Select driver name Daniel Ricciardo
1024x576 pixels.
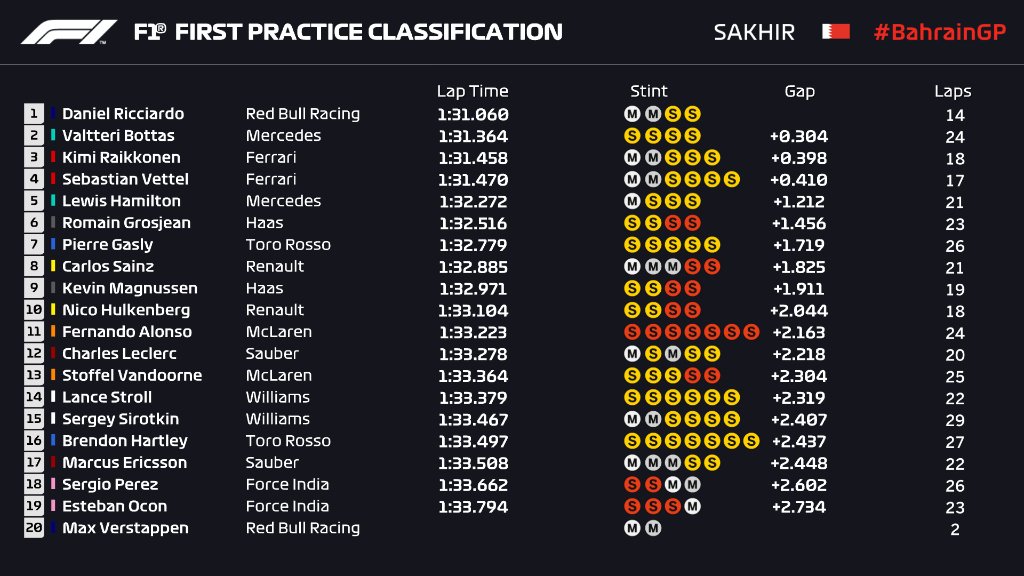coord(123,114)
